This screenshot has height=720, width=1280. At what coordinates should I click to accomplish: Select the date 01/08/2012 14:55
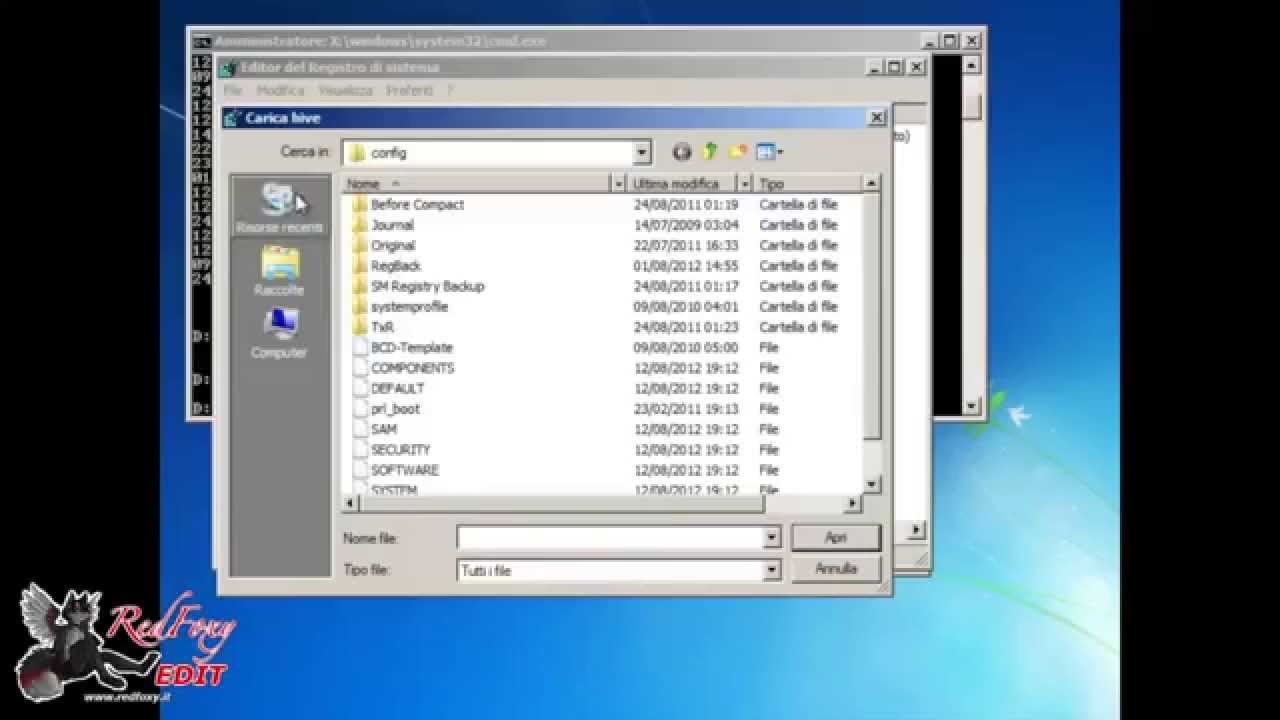[x=686, y=266]
